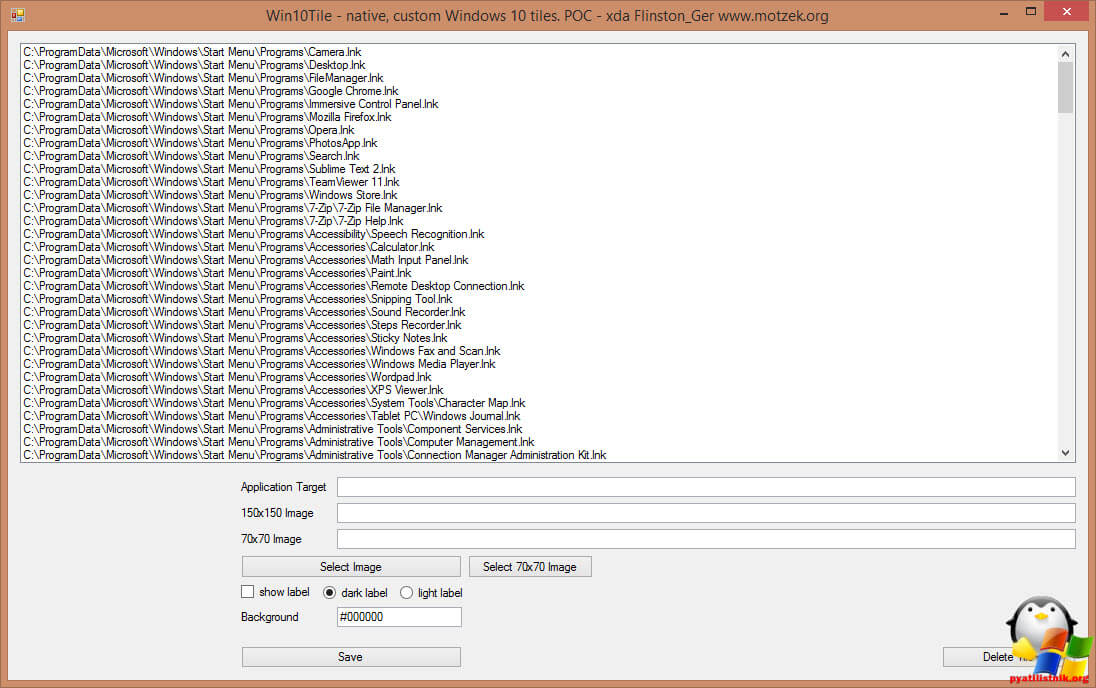Viewport: 1096px width, 688px height.
Task: Enable the show label checkbox
Action: click(247, 592)
